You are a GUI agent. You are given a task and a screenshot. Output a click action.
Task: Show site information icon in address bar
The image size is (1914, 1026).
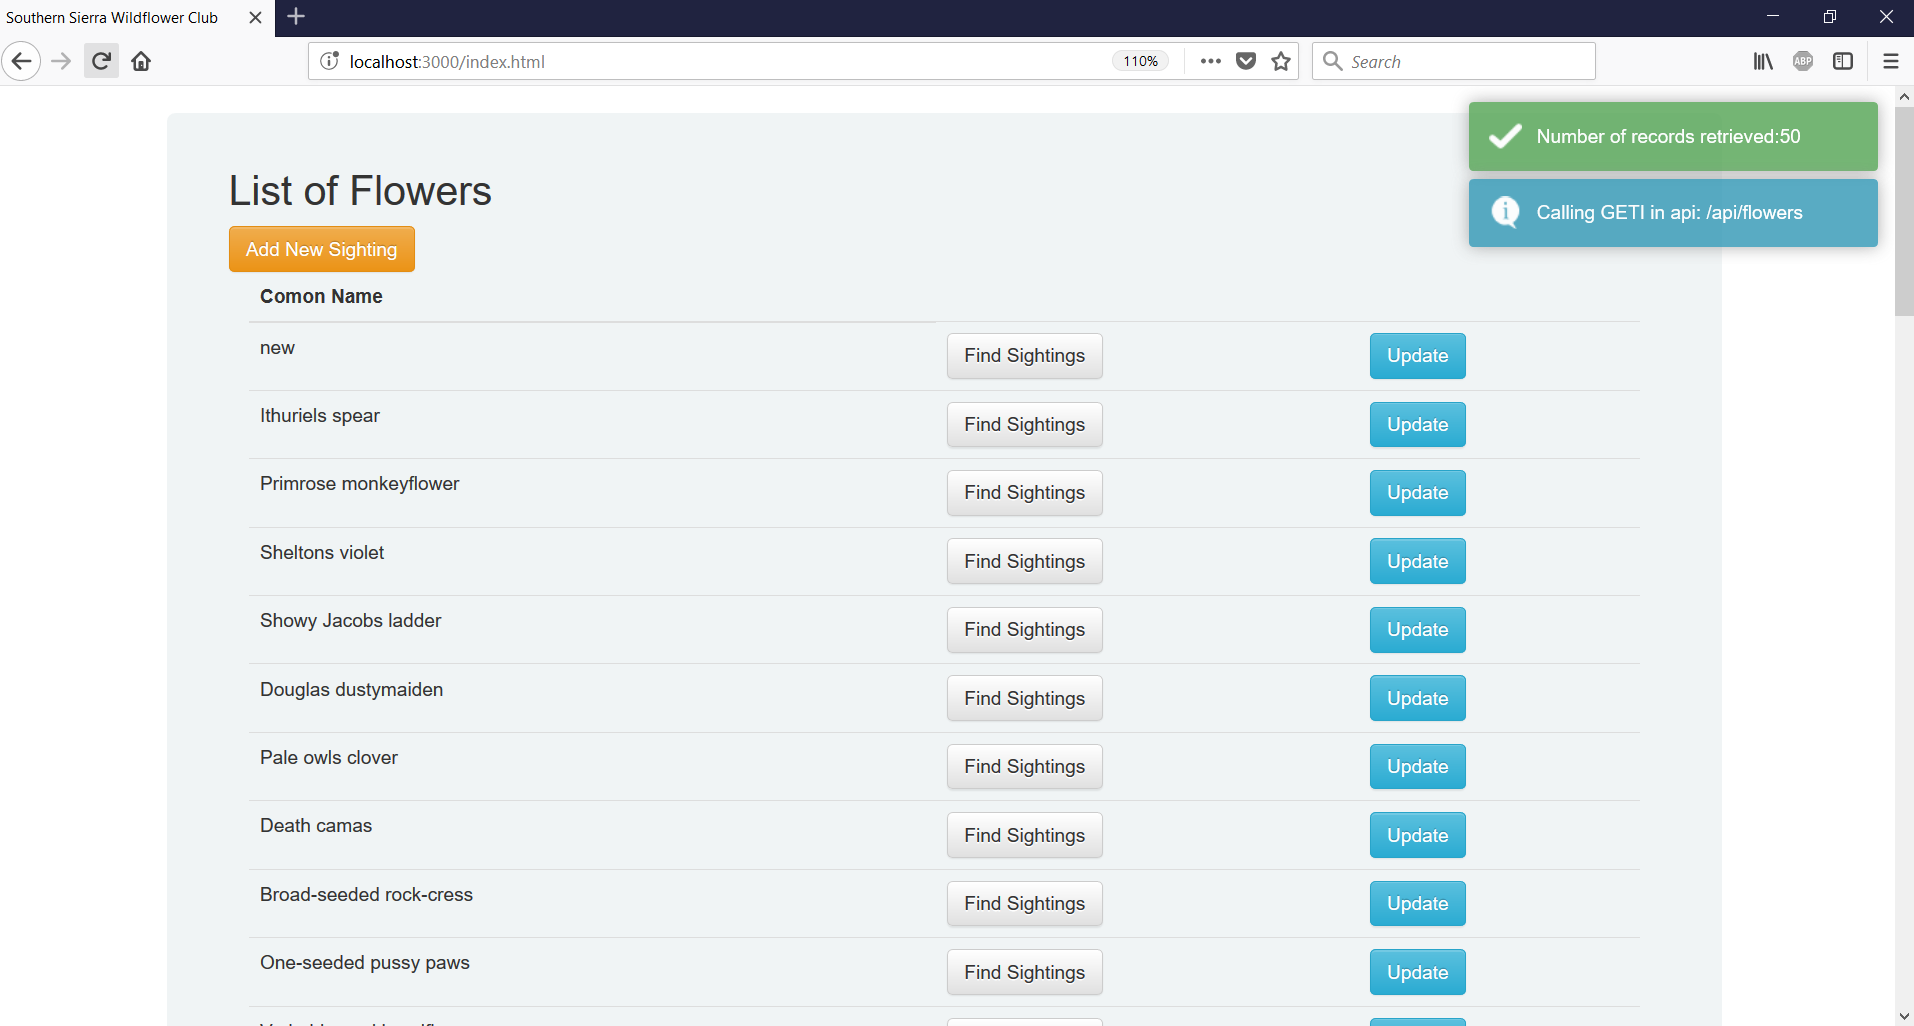tap(329, 61)
